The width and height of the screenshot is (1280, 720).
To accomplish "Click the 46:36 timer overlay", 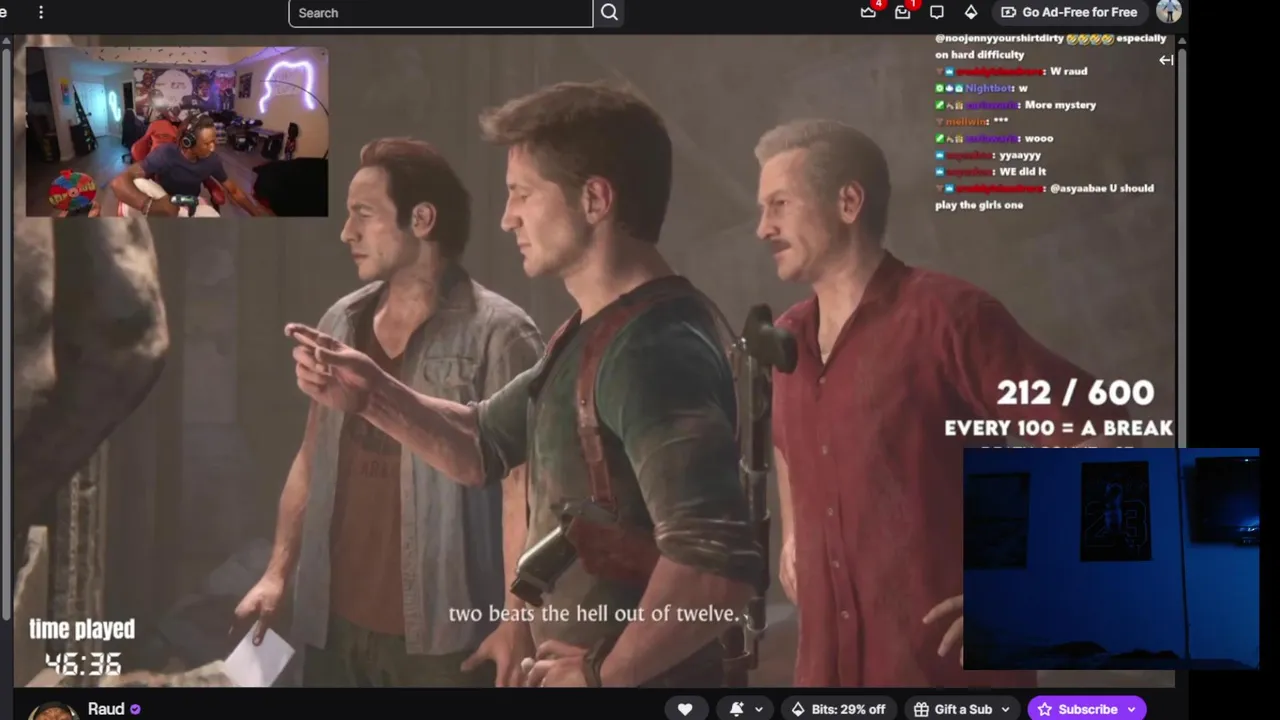I will [83, 663].
